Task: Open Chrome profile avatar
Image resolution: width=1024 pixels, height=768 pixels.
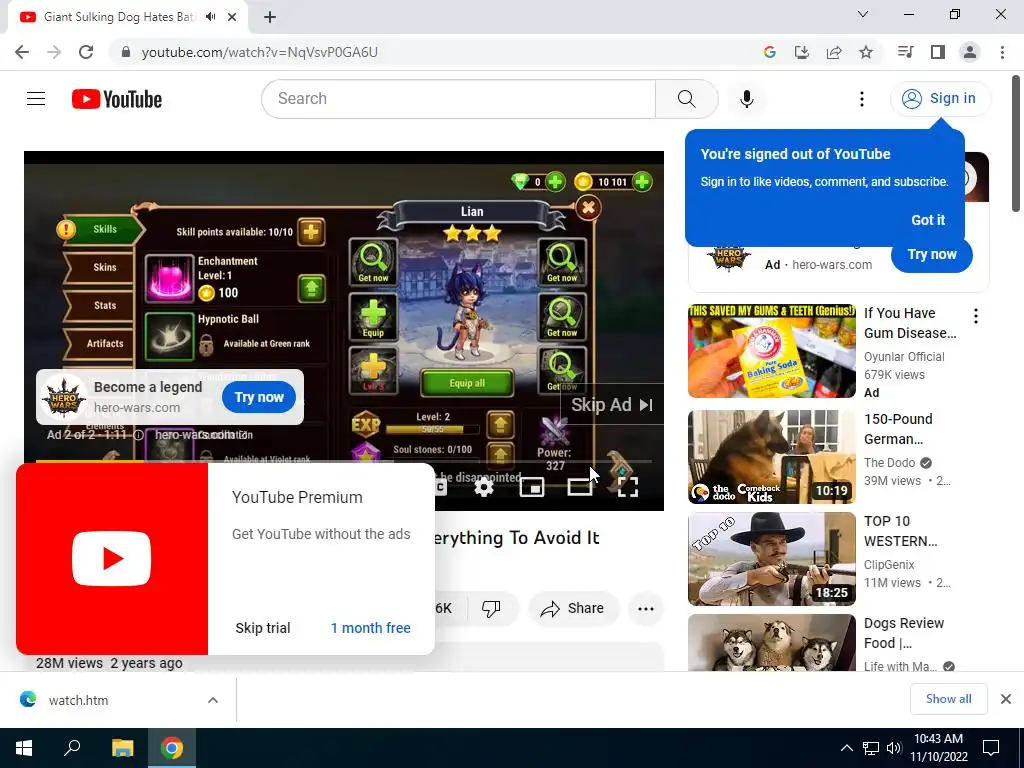Action: point(970,52)
